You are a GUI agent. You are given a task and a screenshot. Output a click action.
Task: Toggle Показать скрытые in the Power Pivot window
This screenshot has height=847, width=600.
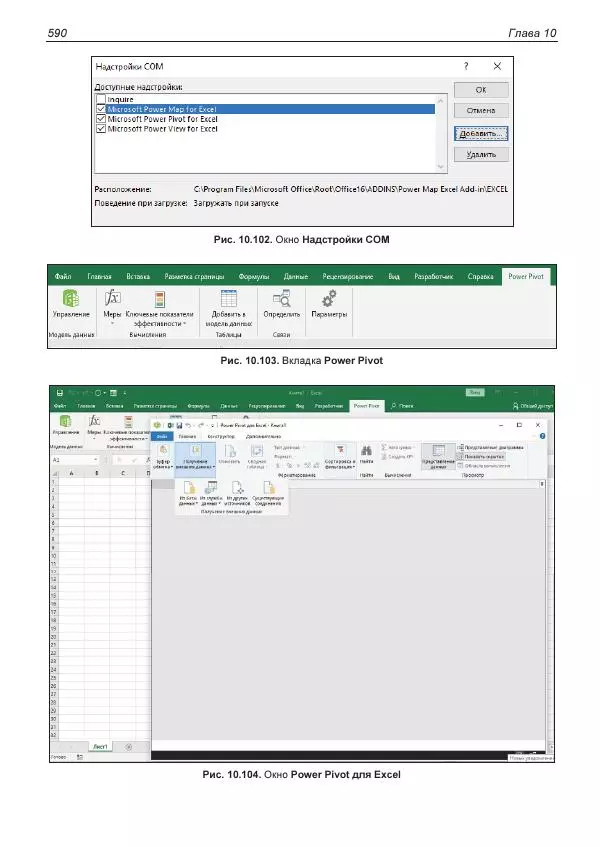(x=481, y=456)
